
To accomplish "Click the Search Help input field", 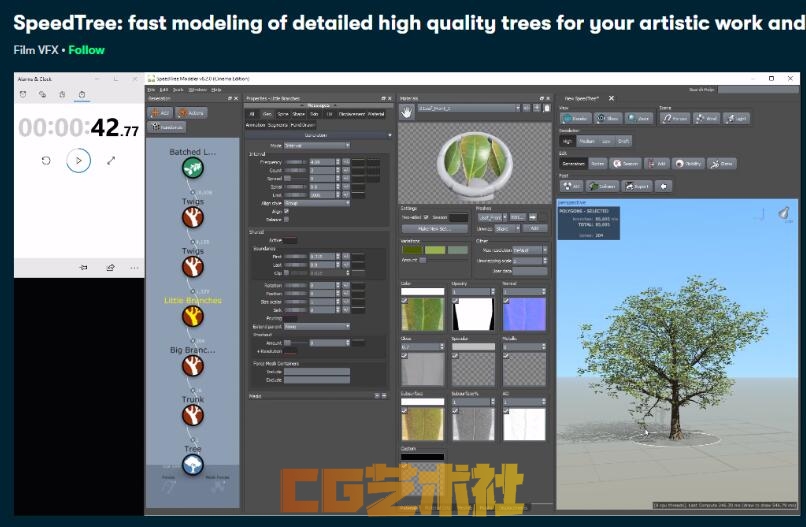I will (x=758, y=89).
